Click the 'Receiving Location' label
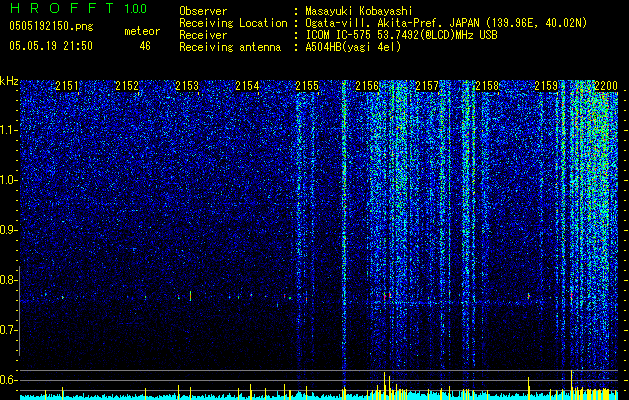Screen dimensions: 629x400 233,23
